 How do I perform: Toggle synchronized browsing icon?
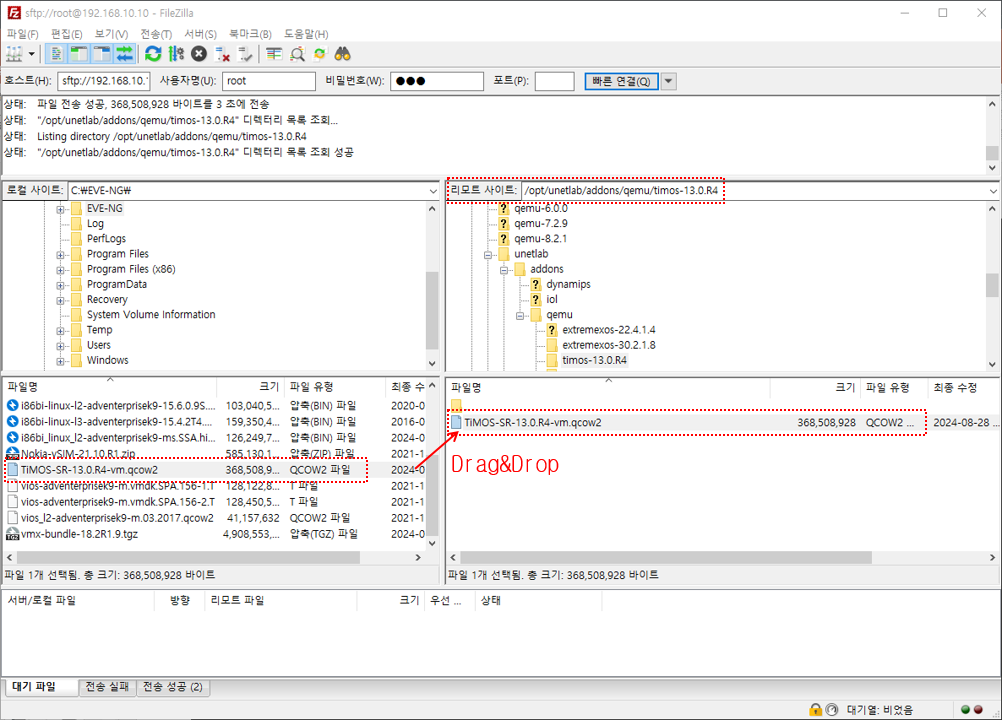[320, 54]
